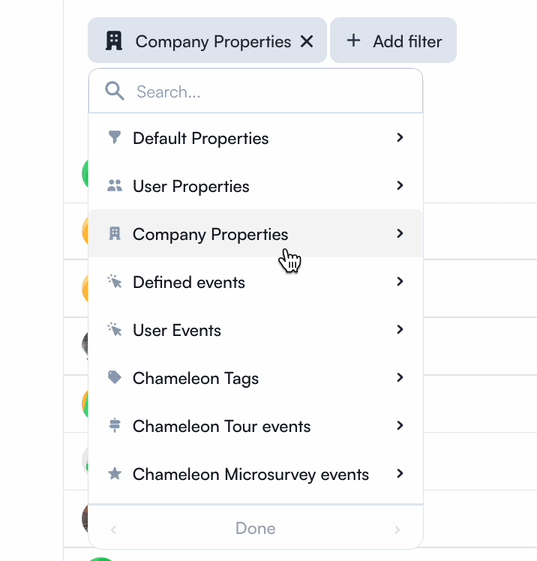Click the magnifying glass search icon
This screenshot has width=537, height=561.
[114, 91]
